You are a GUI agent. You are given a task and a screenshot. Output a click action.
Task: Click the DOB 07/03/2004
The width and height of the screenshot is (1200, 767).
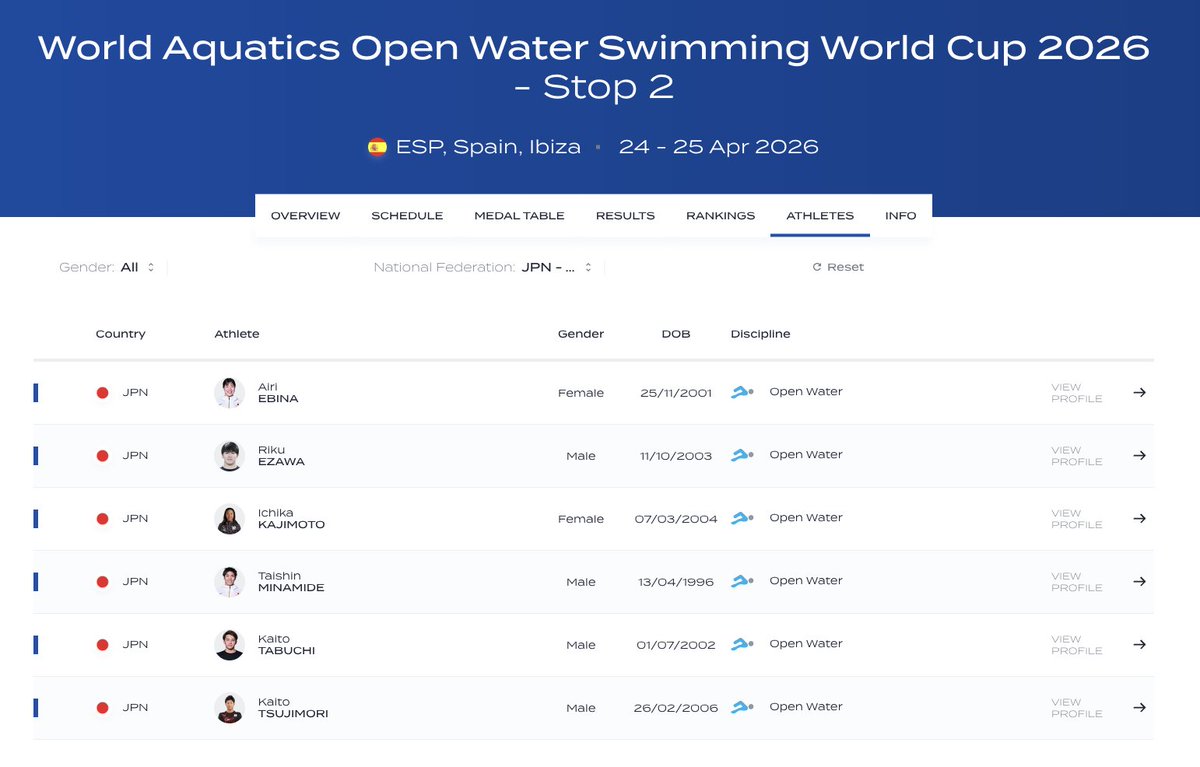(676, 519)
